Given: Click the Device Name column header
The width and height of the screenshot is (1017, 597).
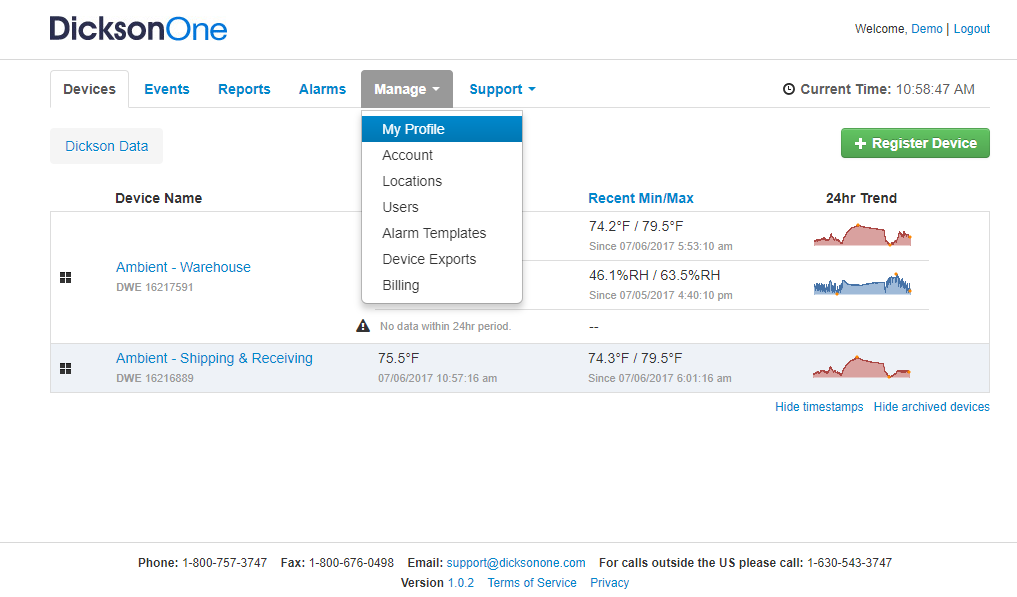Looking at the screenshot, I should pos(158,198).
